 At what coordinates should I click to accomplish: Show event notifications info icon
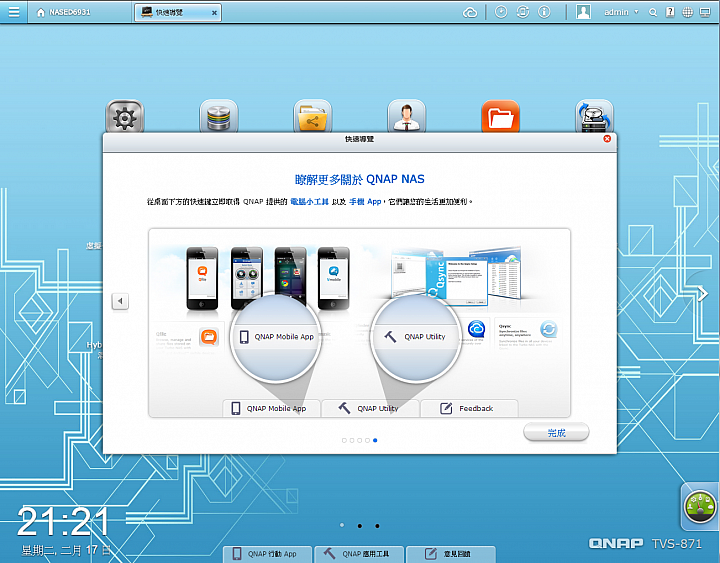click(x=544, y=12)
